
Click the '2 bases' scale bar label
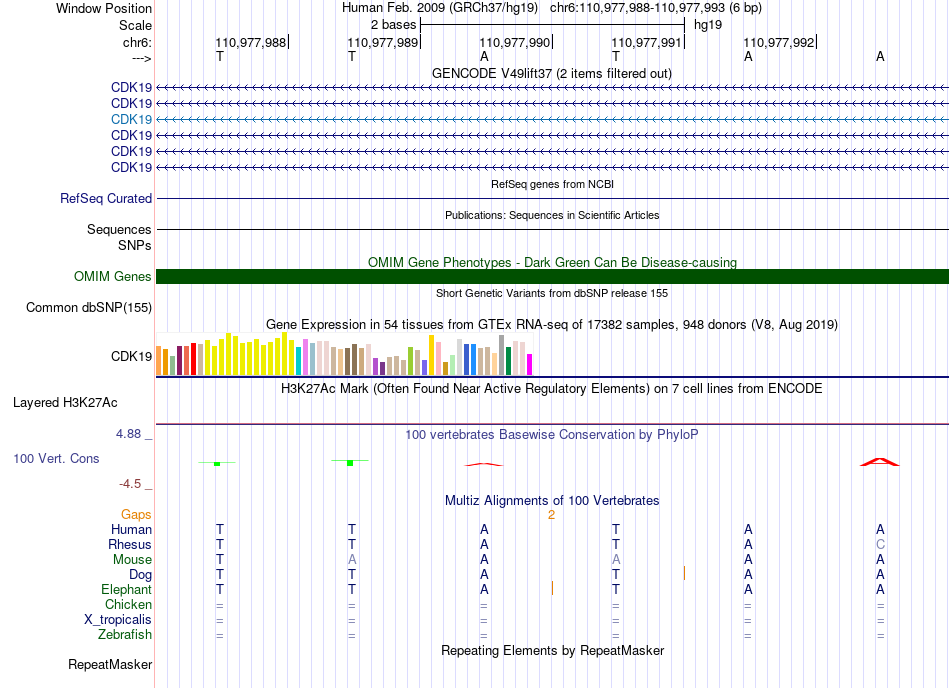point(393,25)
